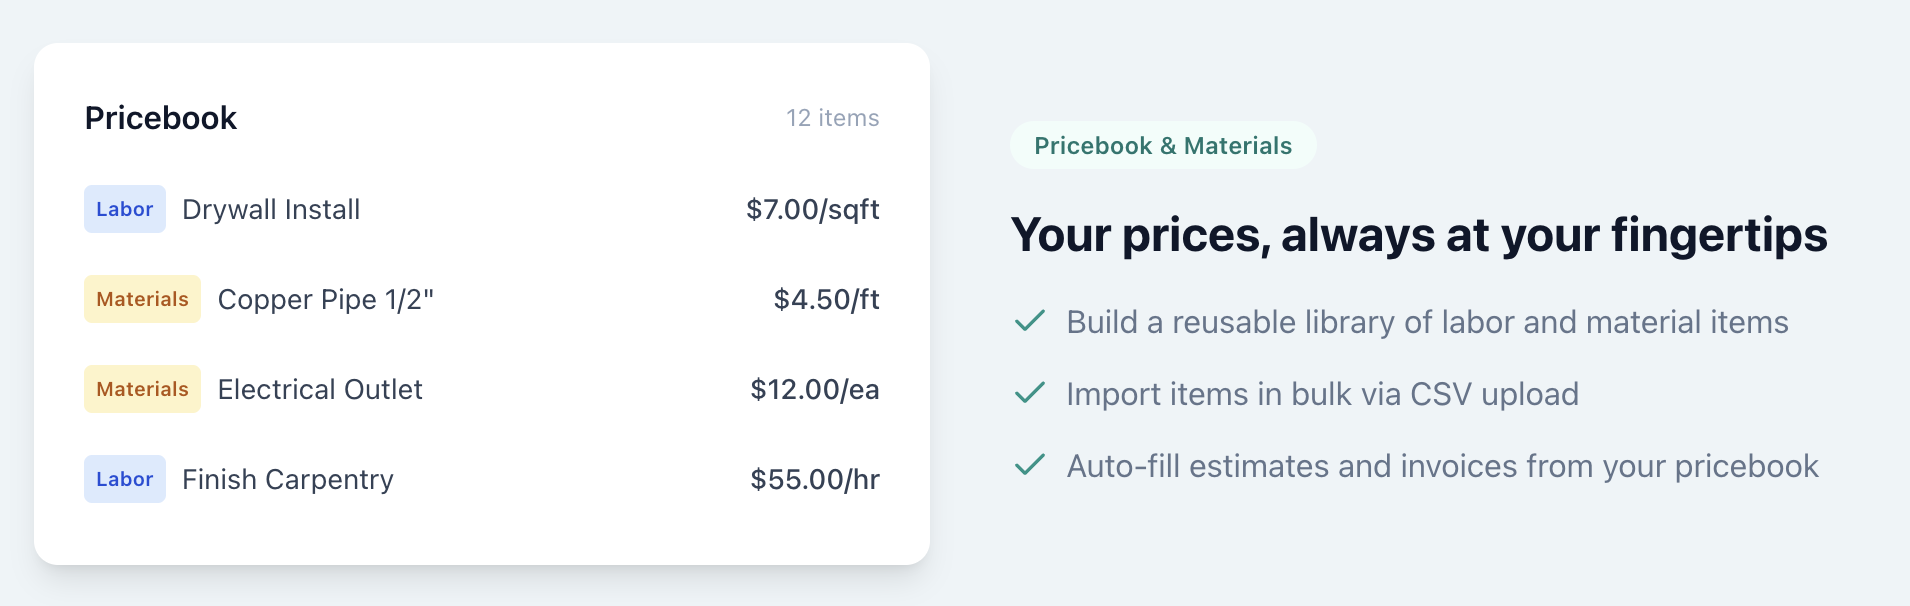Screen dimensions: 1910x606
Task: Select the Materials badge on Copper Pipe 1/2"
Action: [x=142, y=298]
